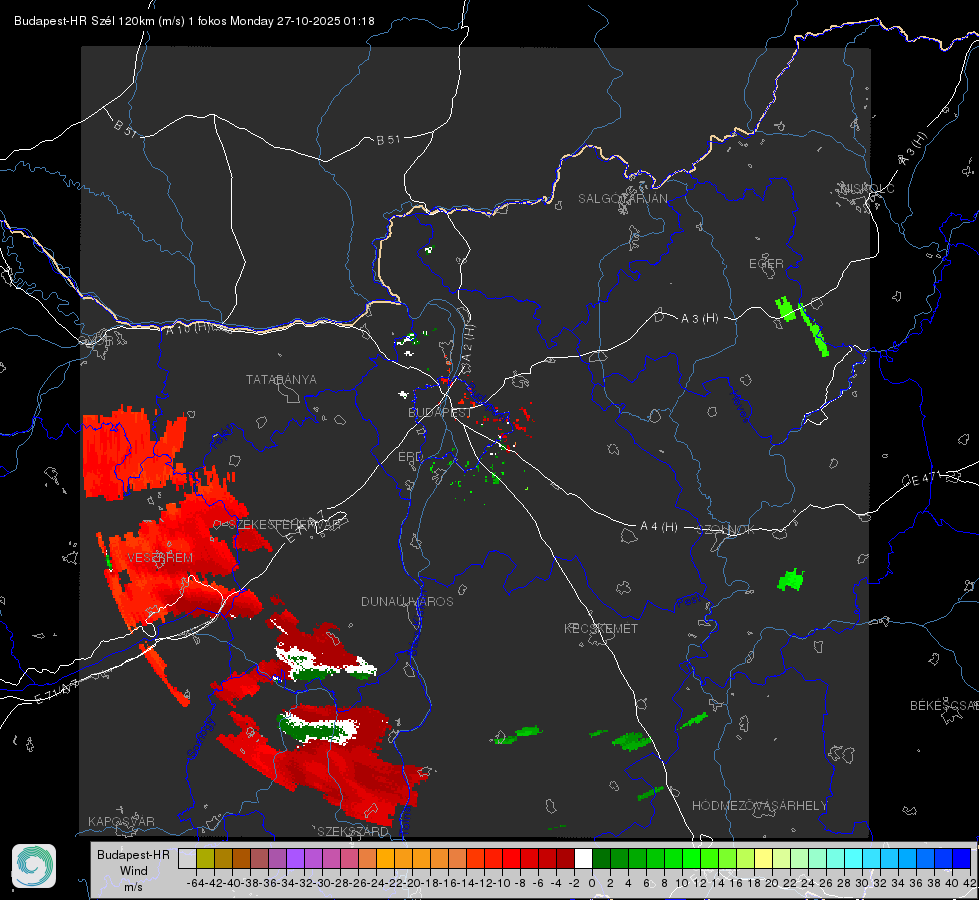Click the VESZPRÉM label over the red echo
Viewport: 979px width, 900px height.
point(160,558)
